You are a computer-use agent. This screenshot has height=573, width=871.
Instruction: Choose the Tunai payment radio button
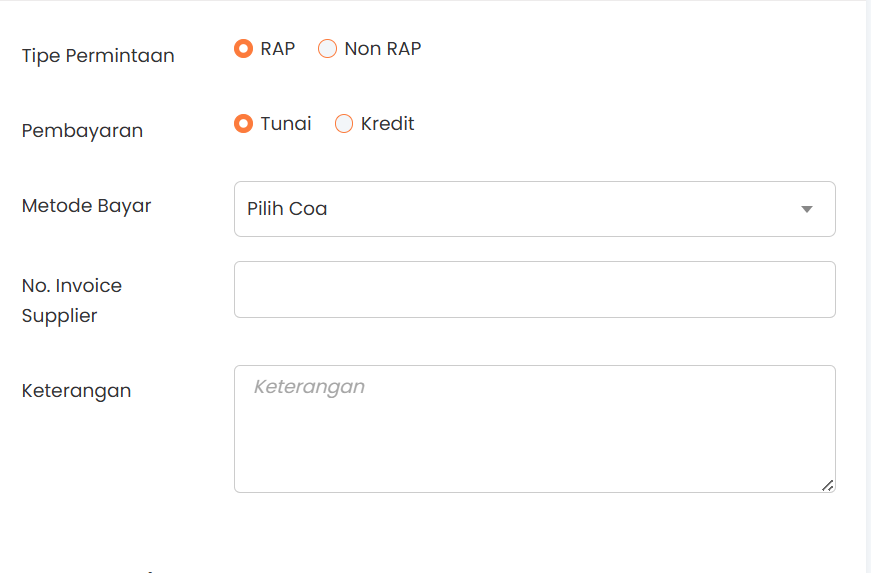coord(243,124)
